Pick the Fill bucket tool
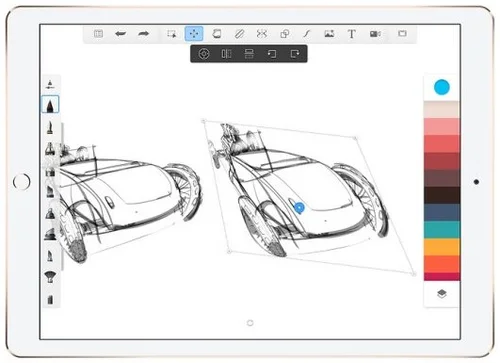This screenshot has width=500, height=363. point(217,34)
